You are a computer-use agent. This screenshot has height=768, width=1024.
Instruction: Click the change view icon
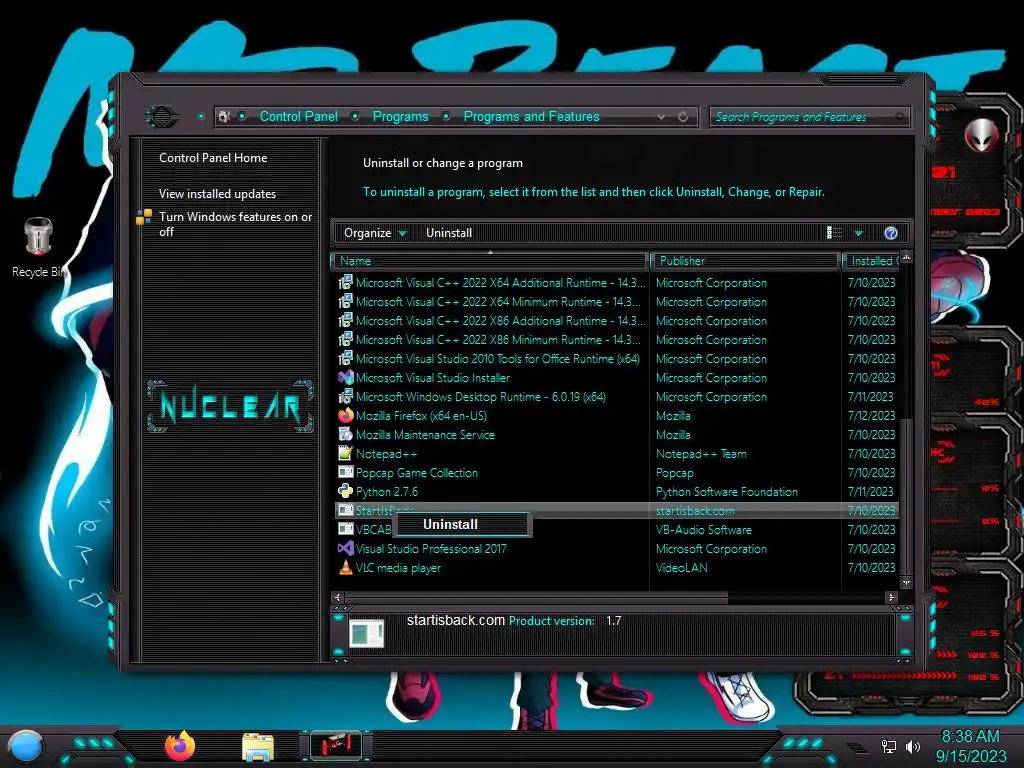[x=834, y=233]
